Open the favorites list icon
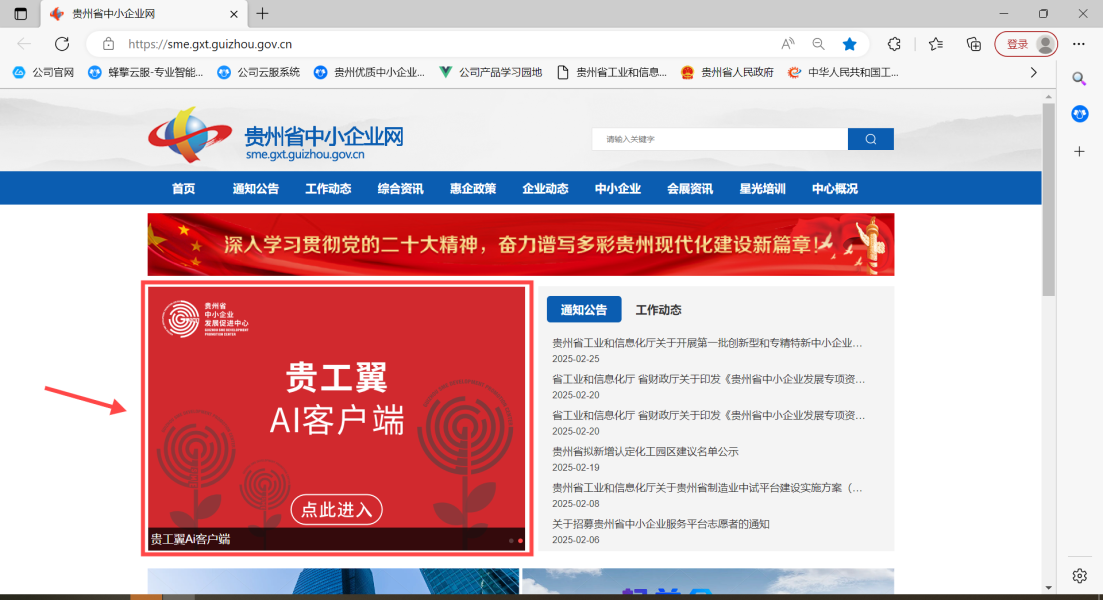1103x600 pixels. (936, 44)
